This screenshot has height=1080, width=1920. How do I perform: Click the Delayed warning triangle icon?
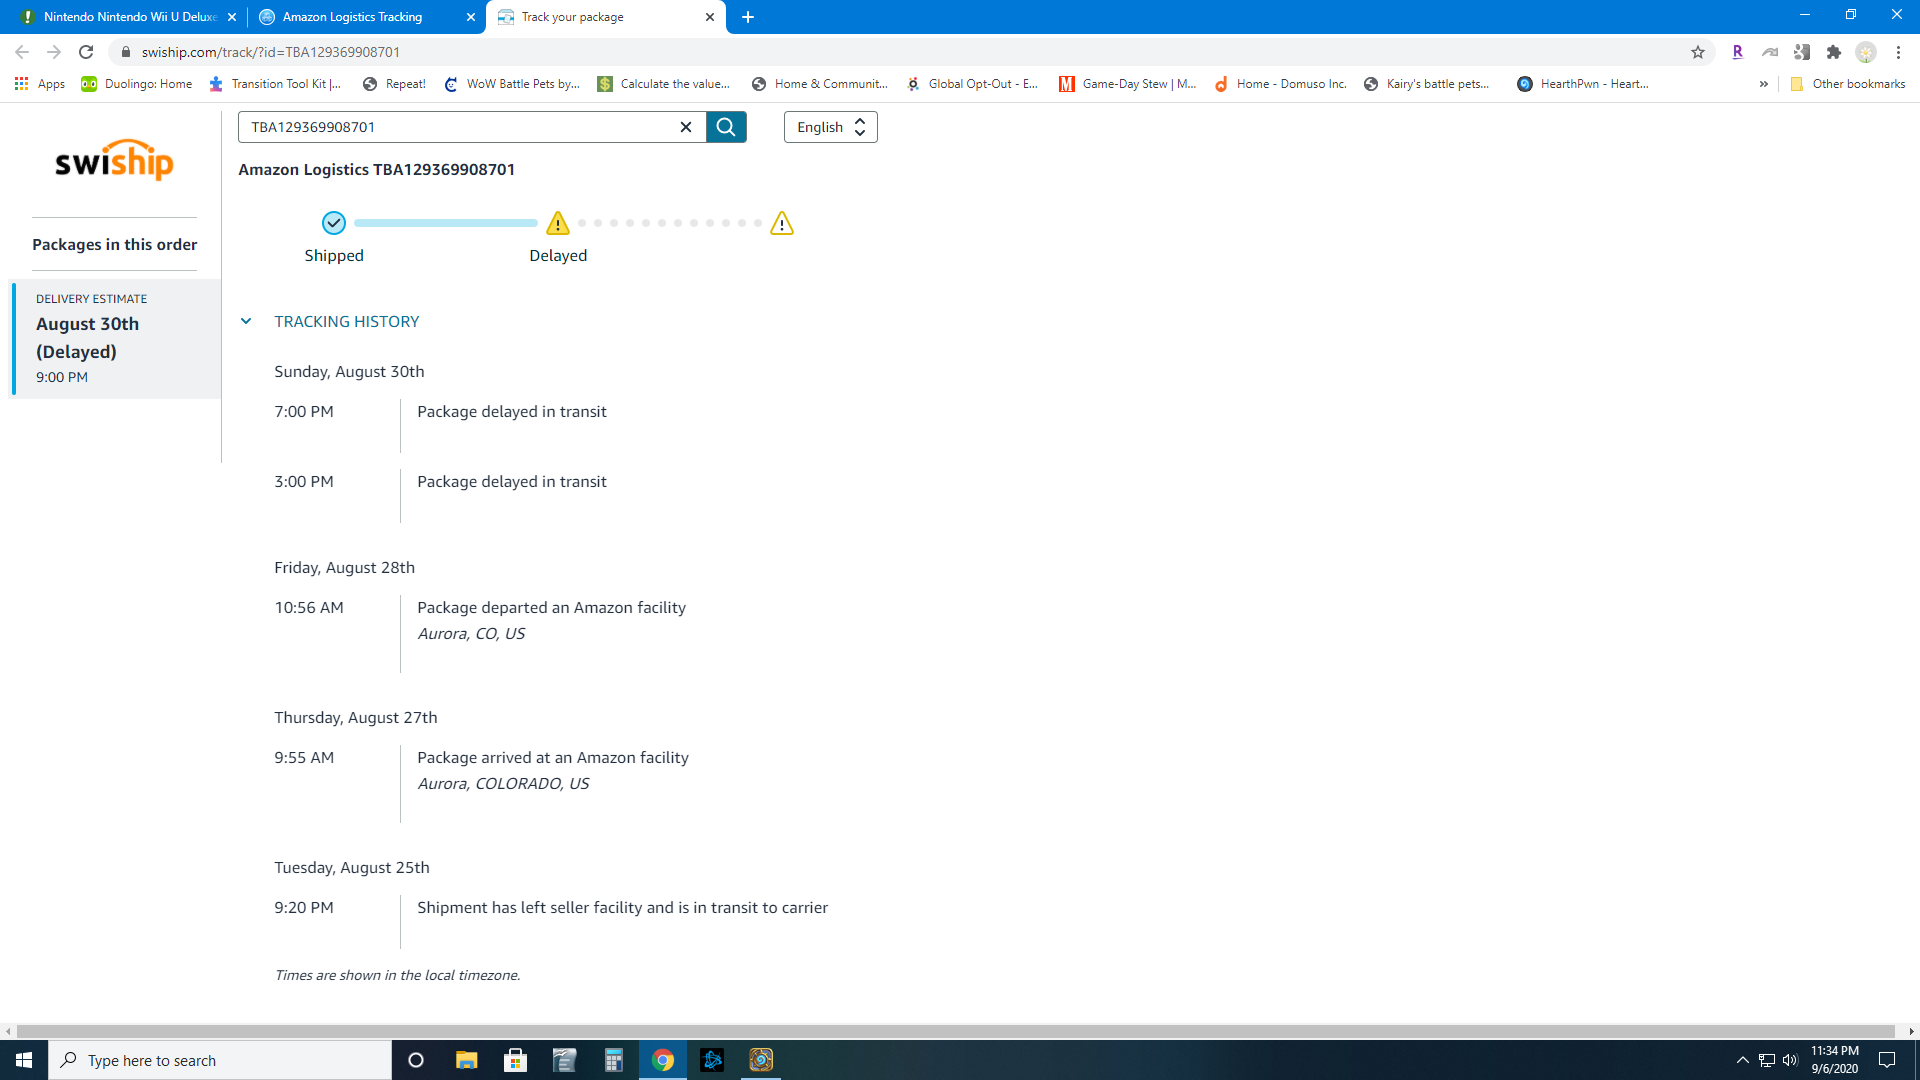(x=558, y=223)
